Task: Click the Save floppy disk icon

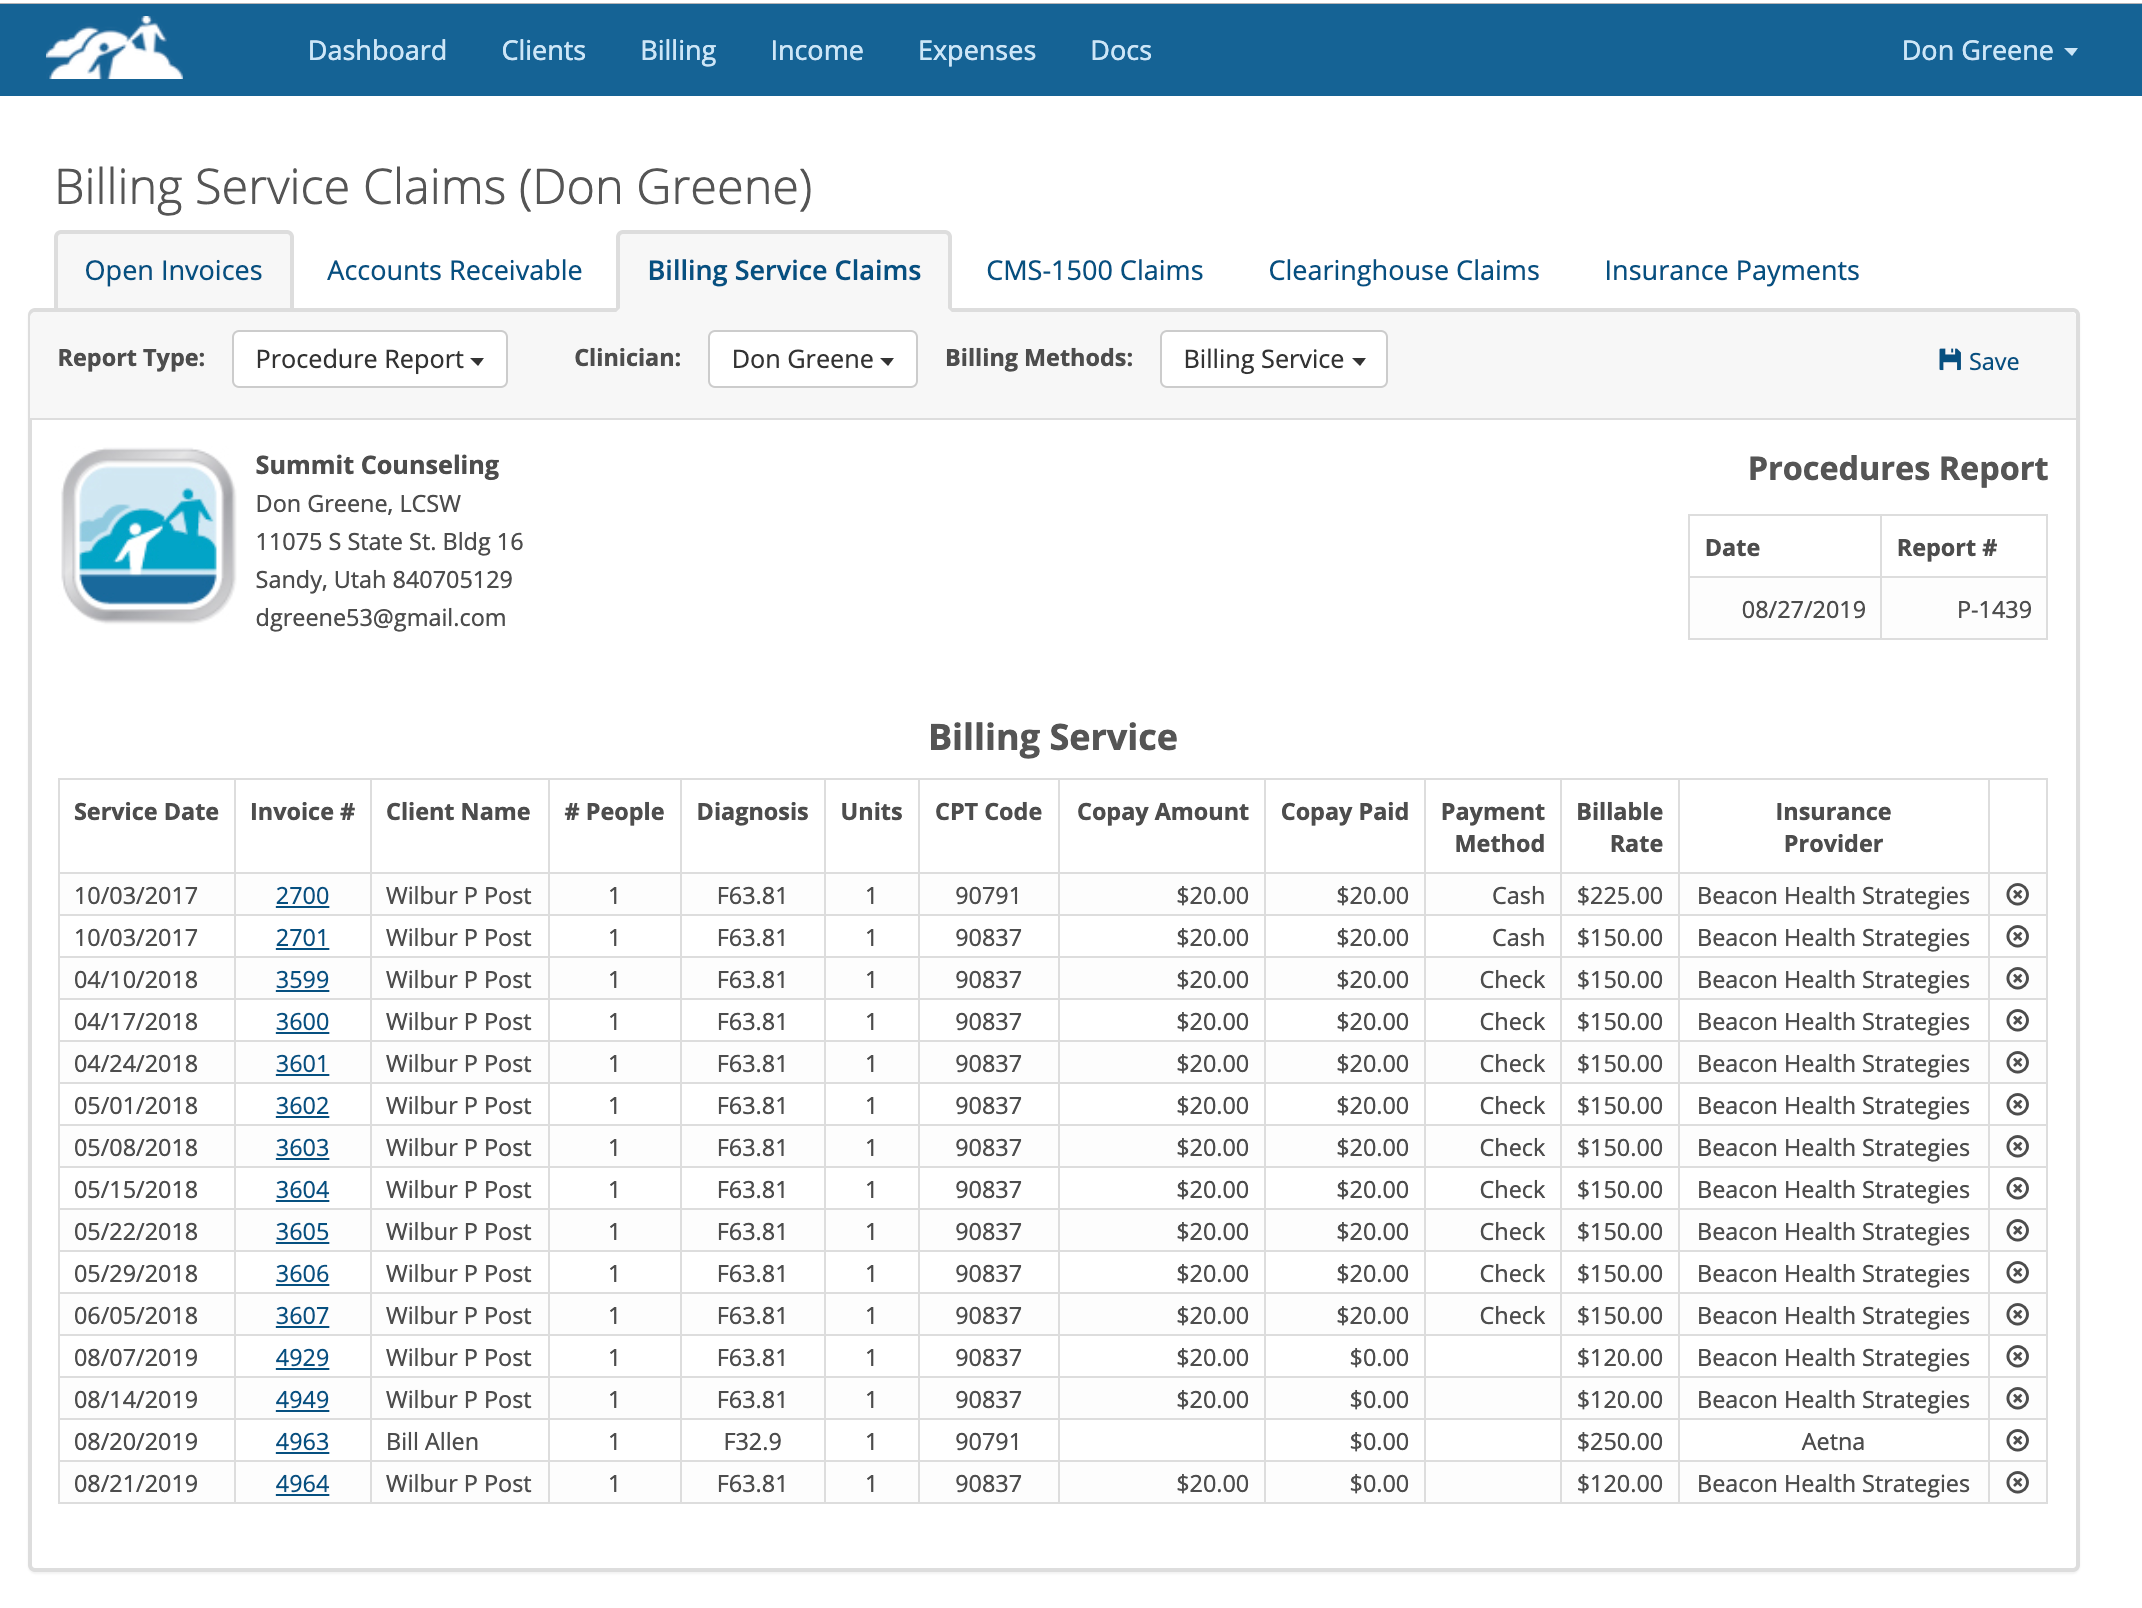Action: pyautogui.click(x=1949, y=360)
